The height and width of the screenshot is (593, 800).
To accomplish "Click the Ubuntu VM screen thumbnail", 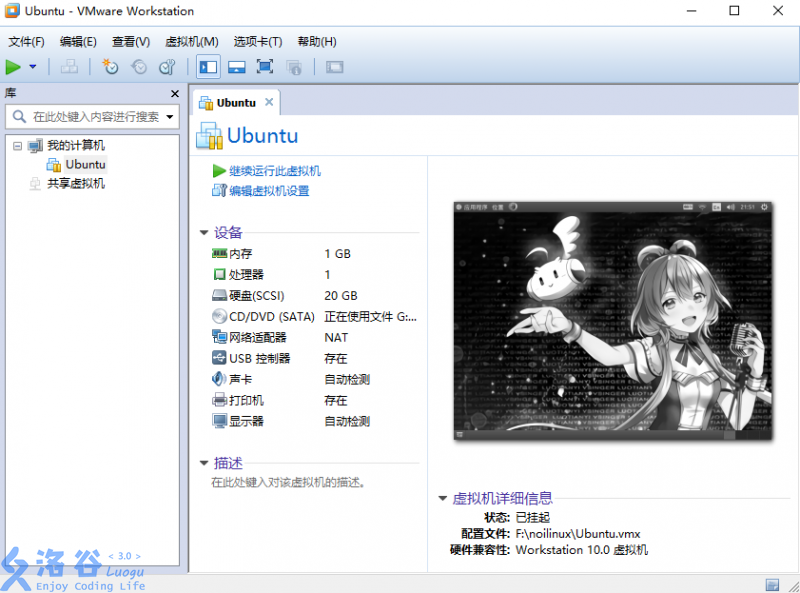I will pos(613,320).
